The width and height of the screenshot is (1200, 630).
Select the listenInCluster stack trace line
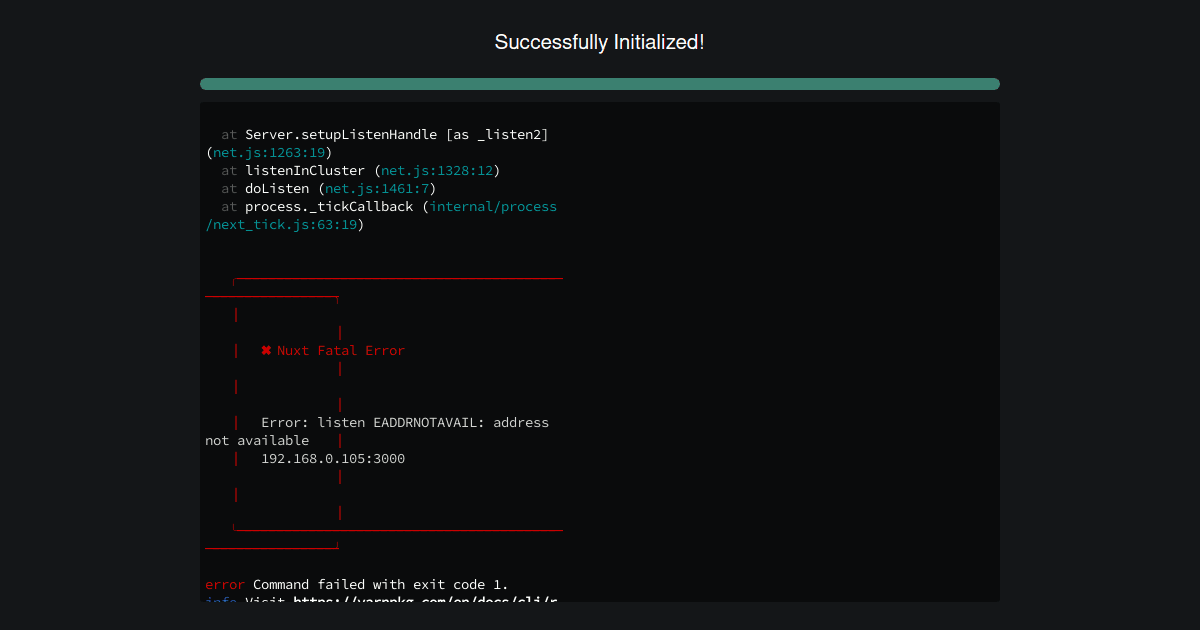305,170
